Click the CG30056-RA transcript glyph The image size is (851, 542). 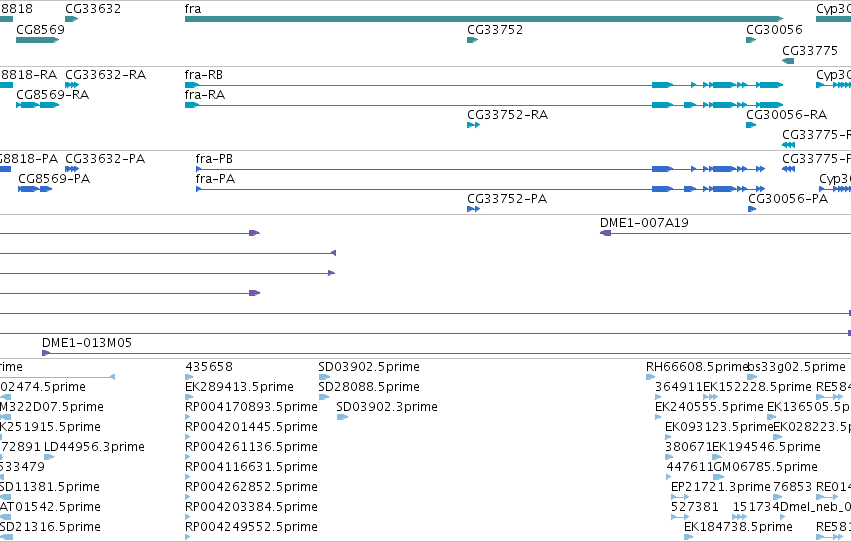pos(751,125)
